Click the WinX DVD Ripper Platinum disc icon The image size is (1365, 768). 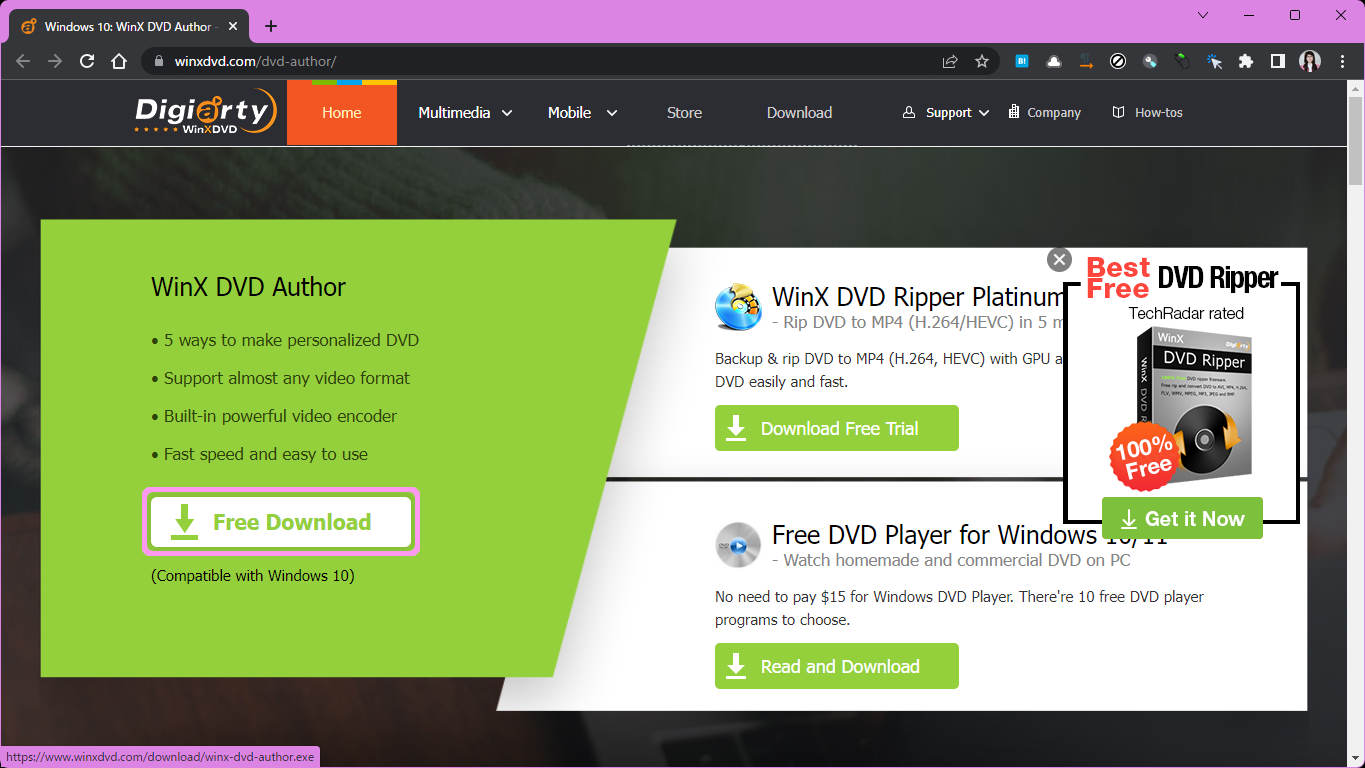coord(738,306)
